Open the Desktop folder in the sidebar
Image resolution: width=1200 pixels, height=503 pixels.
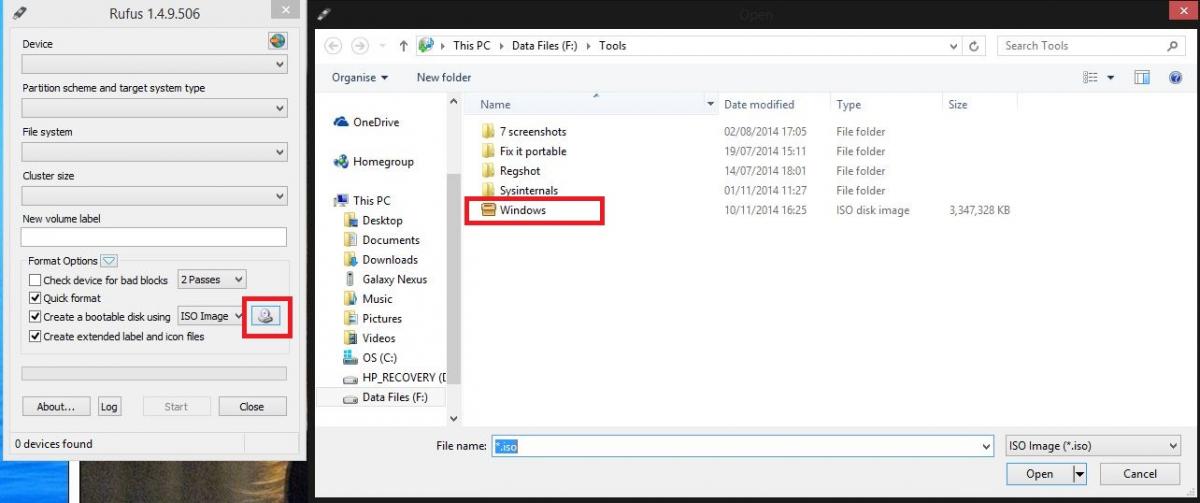coord(372,220)
